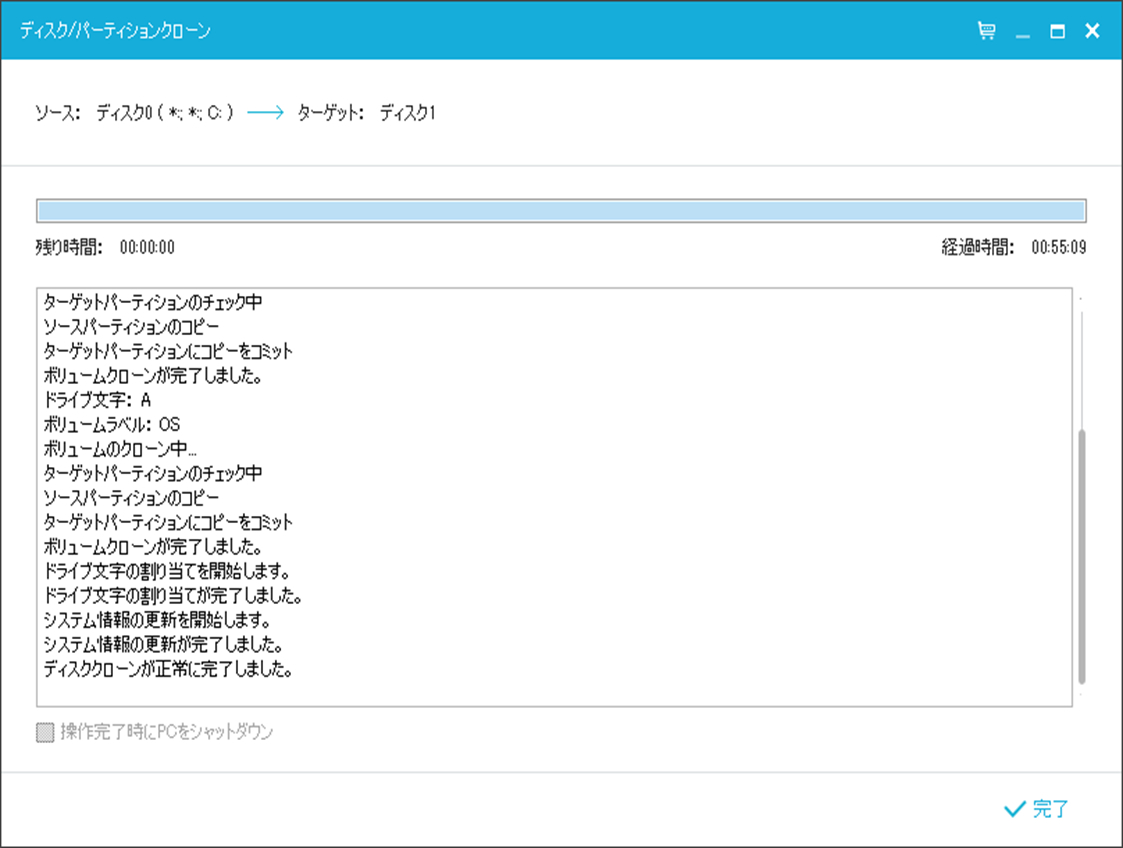Image resolution: width=1123 pixels, height=848 pixels.
Task: Click the log vertical scrollbar thumb
Action: (x=1081, y=556)
